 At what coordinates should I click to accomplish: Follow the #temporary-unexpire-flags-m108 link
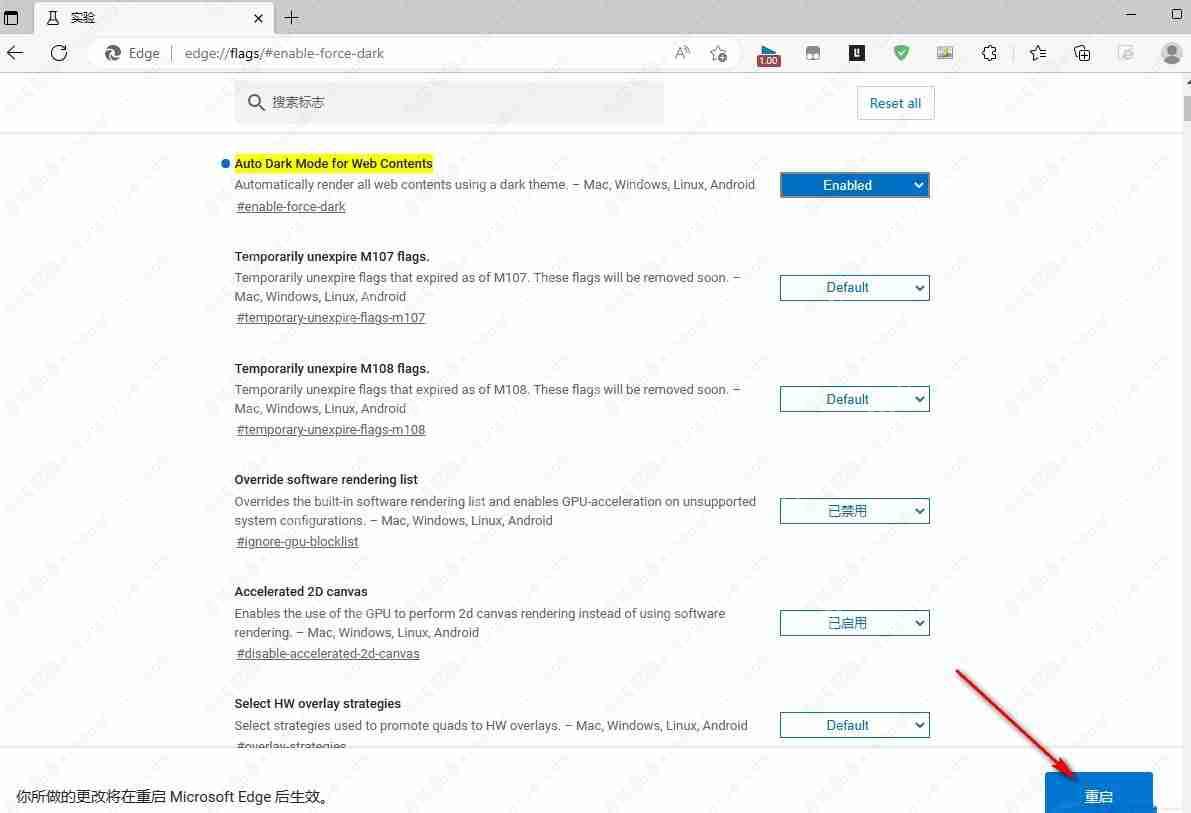pos(330,429)
